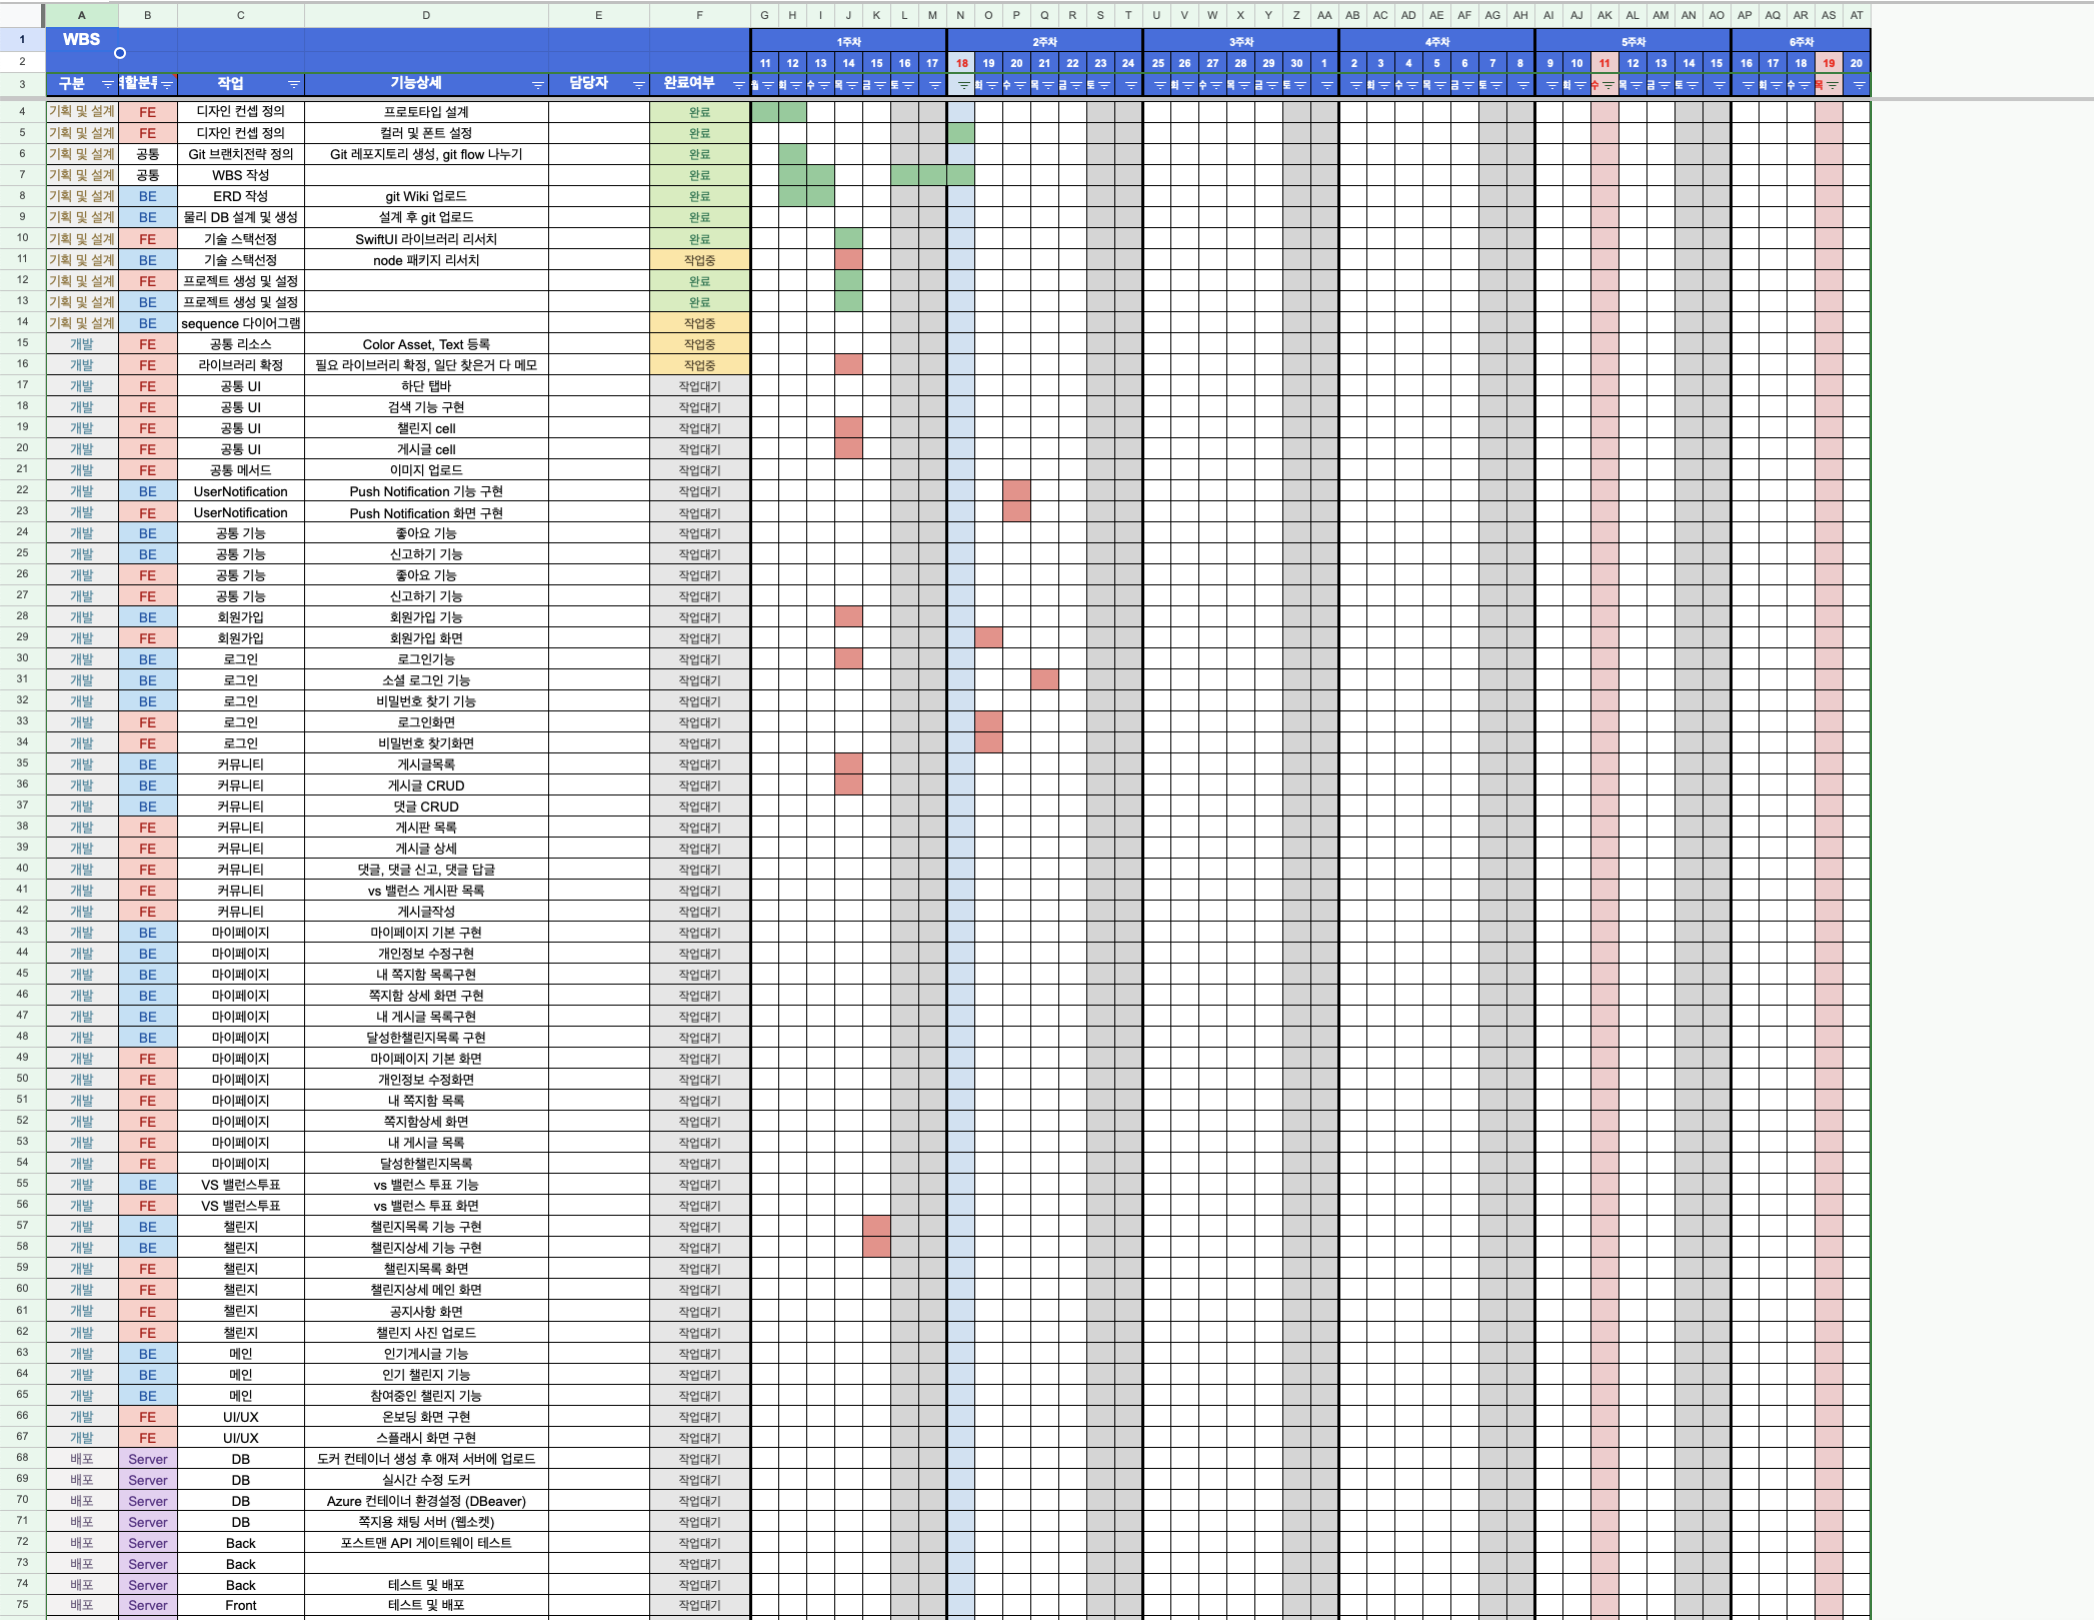Select column F header
2094x1620 pixels.
tap(699, 15)
